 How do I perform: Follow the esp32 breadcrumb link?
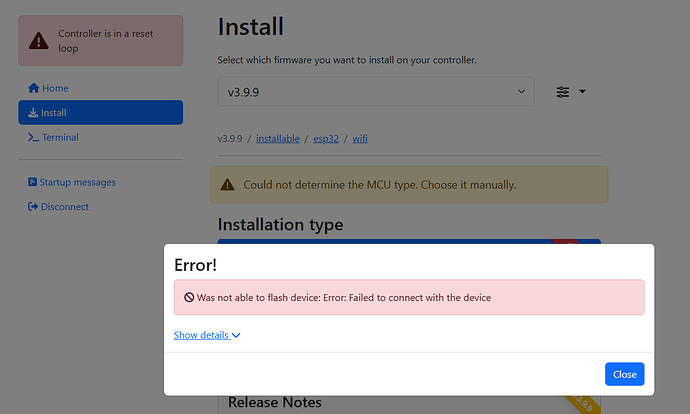(x=325, y=138)
